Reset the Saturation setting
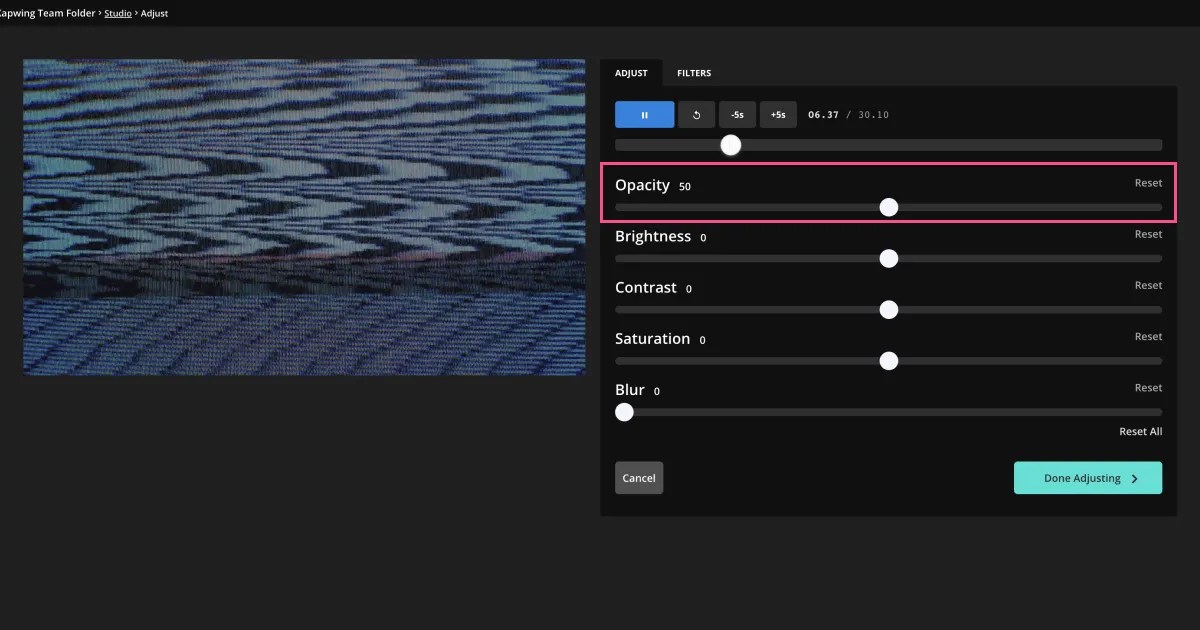 (x=1147, y=336)
